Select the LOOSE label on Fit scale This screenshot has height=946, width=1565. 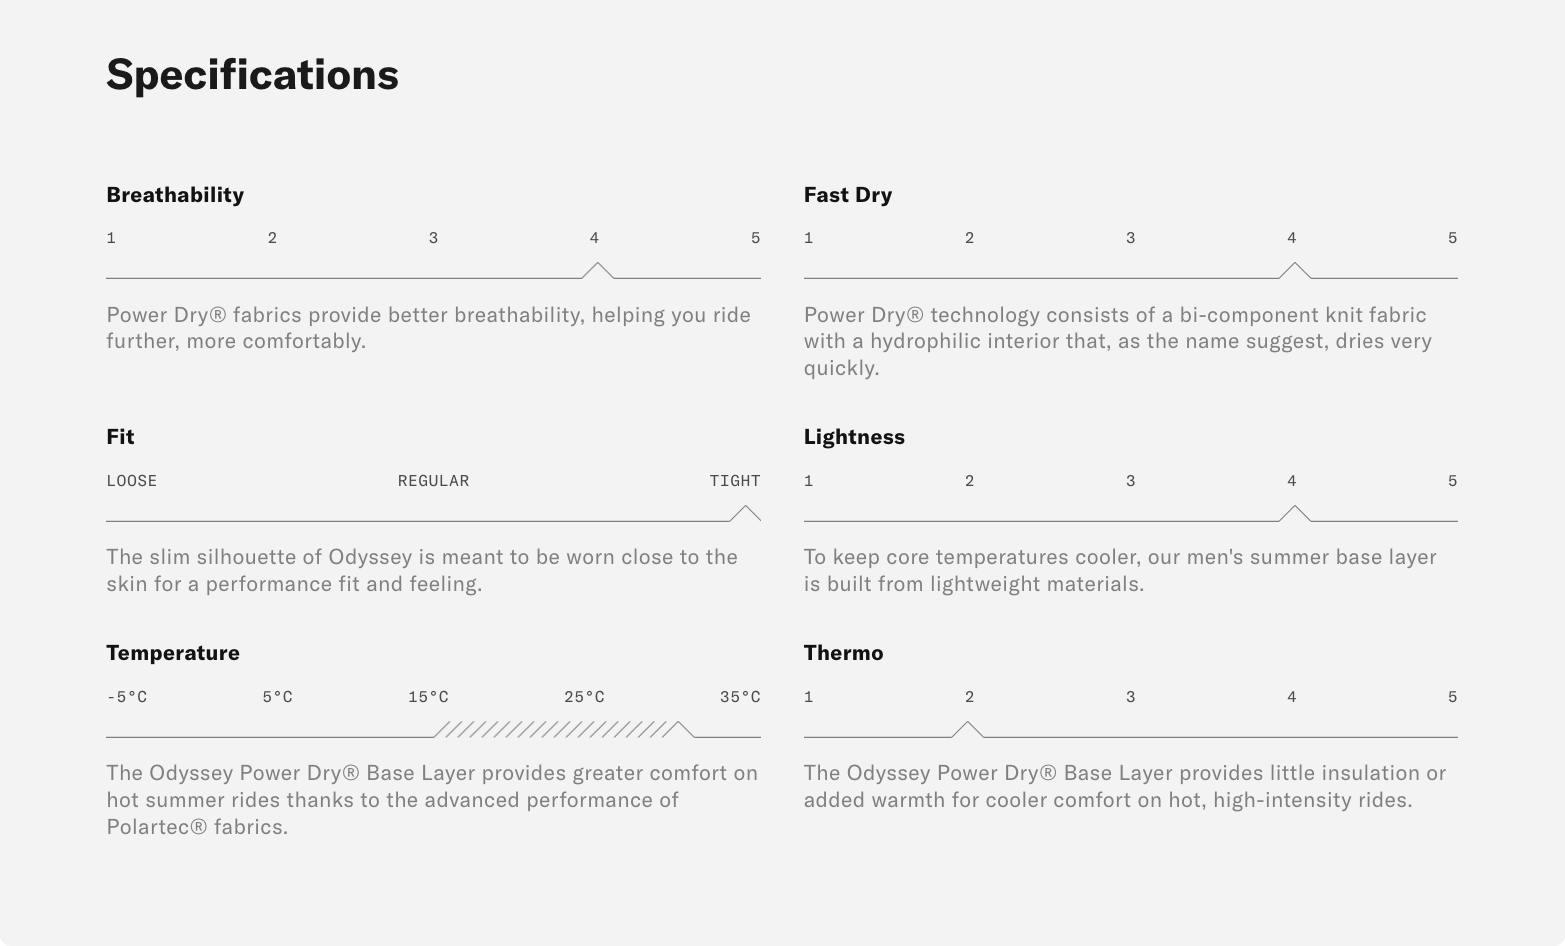pos(132,481)
